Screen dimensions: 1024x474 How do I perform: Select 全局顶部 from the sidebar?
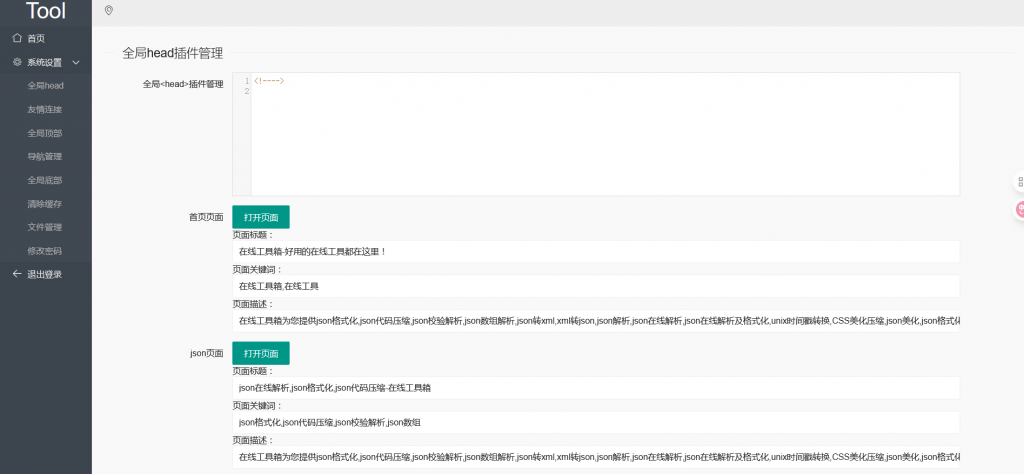click(45, 133)
